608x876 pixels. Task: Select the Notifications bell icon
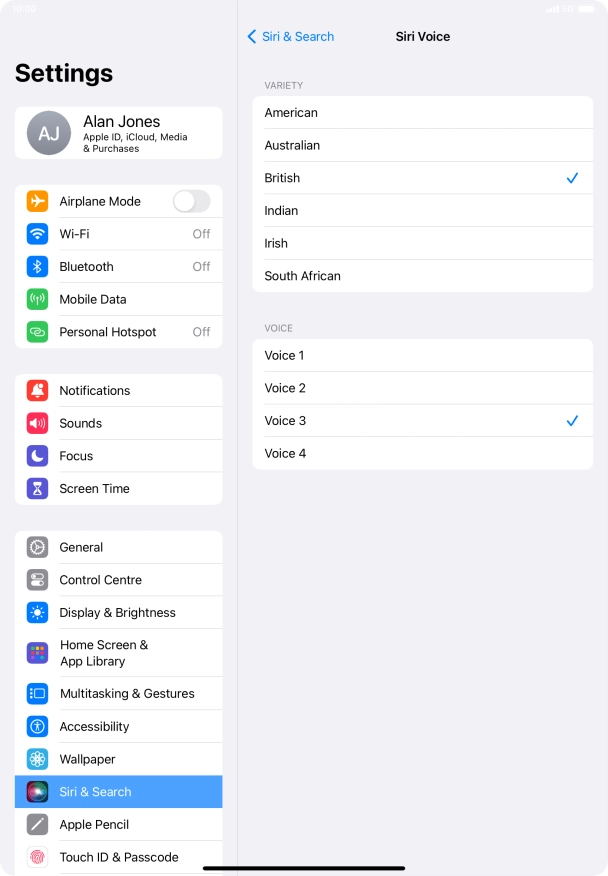(37, 391)
